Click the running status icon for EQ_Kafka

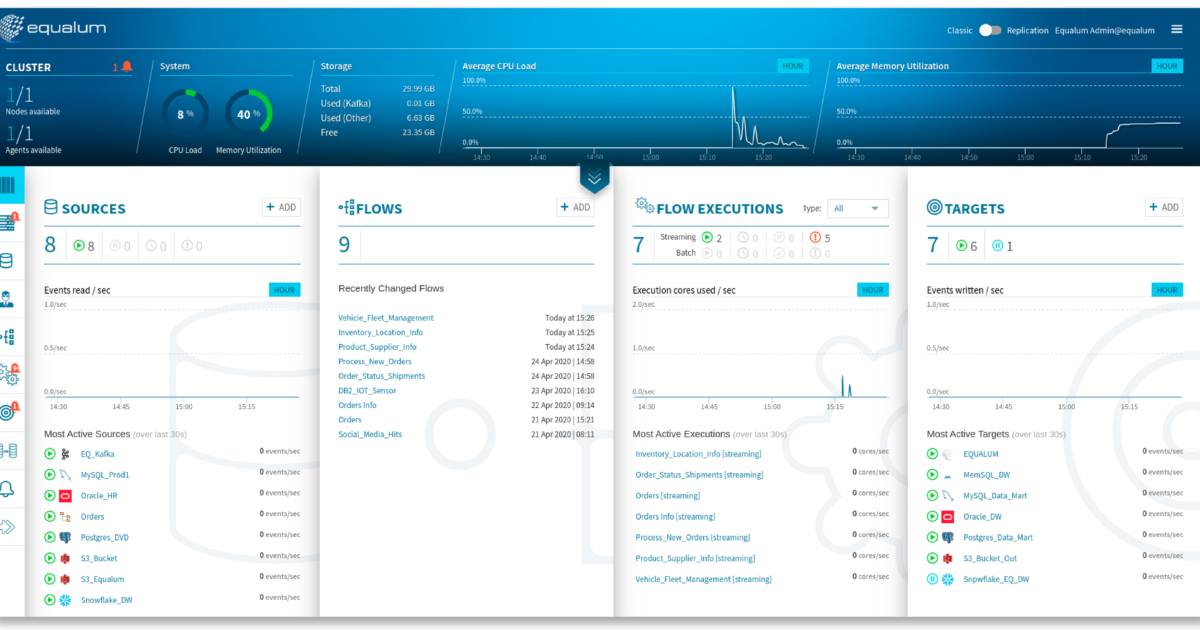50,454
